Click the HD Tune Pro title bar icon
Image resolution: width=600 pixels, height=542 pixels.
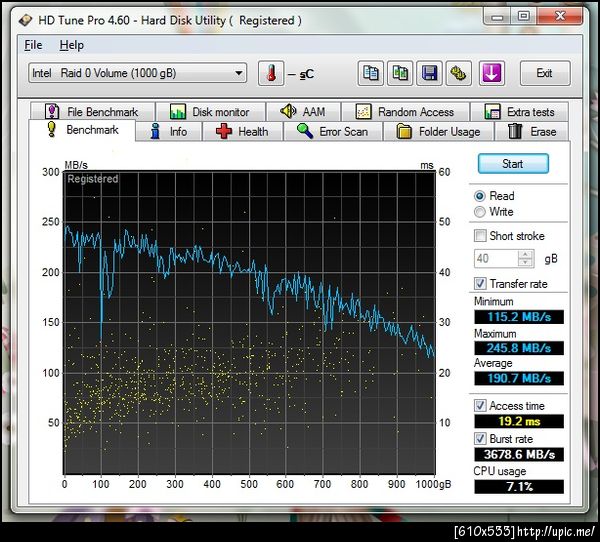pyautogui.click(x=24, y=20)
